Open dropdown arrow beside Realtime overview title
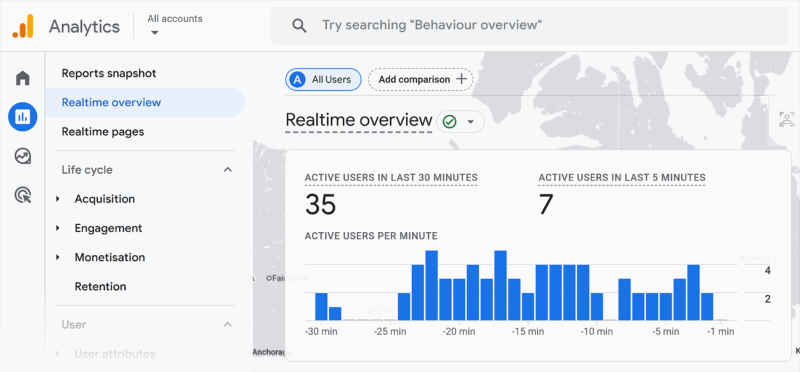800x372 pixels. [x=470, y=122]
